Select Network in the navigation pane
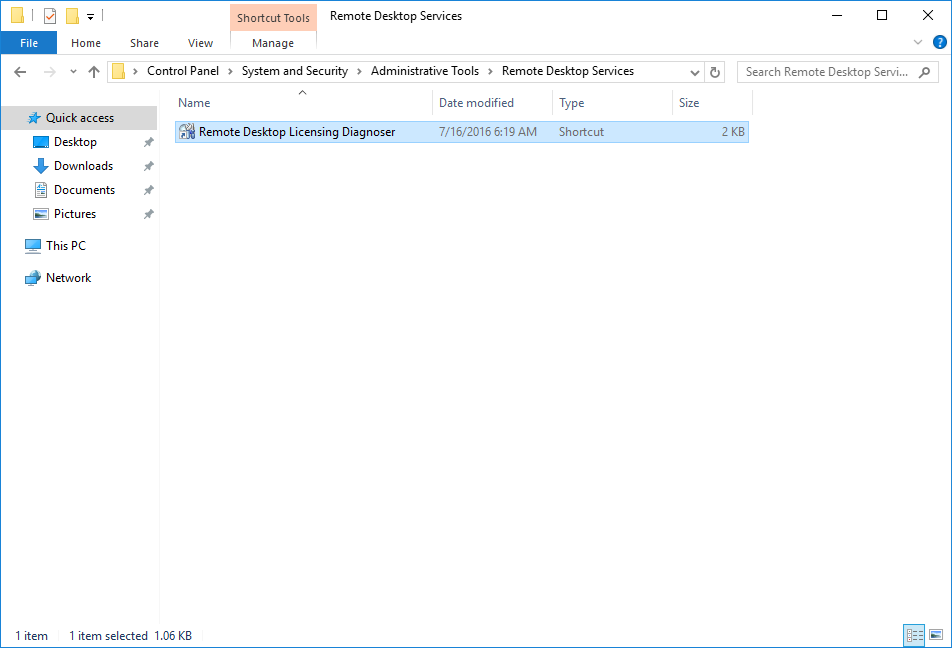This screenshot has width=952, height=648. click(x=68, y=278)
